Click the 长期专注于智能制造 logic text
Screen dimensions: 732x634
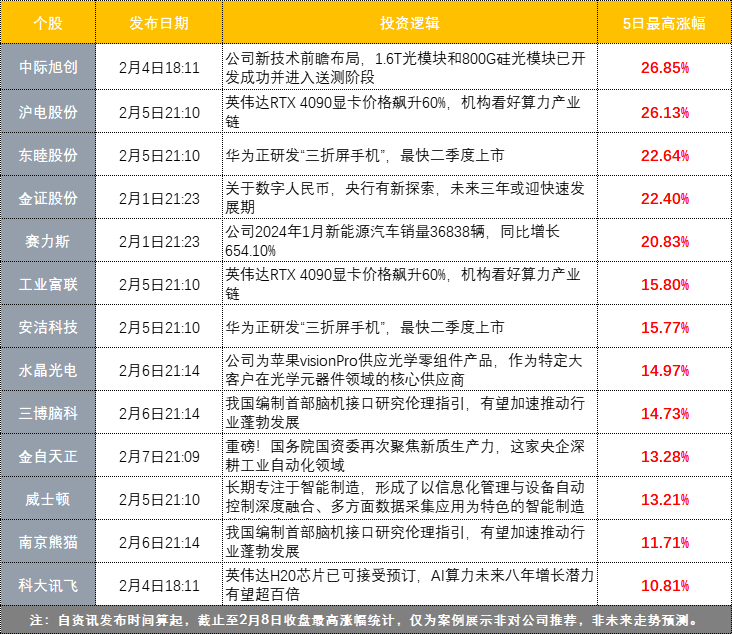coord(405,497)
